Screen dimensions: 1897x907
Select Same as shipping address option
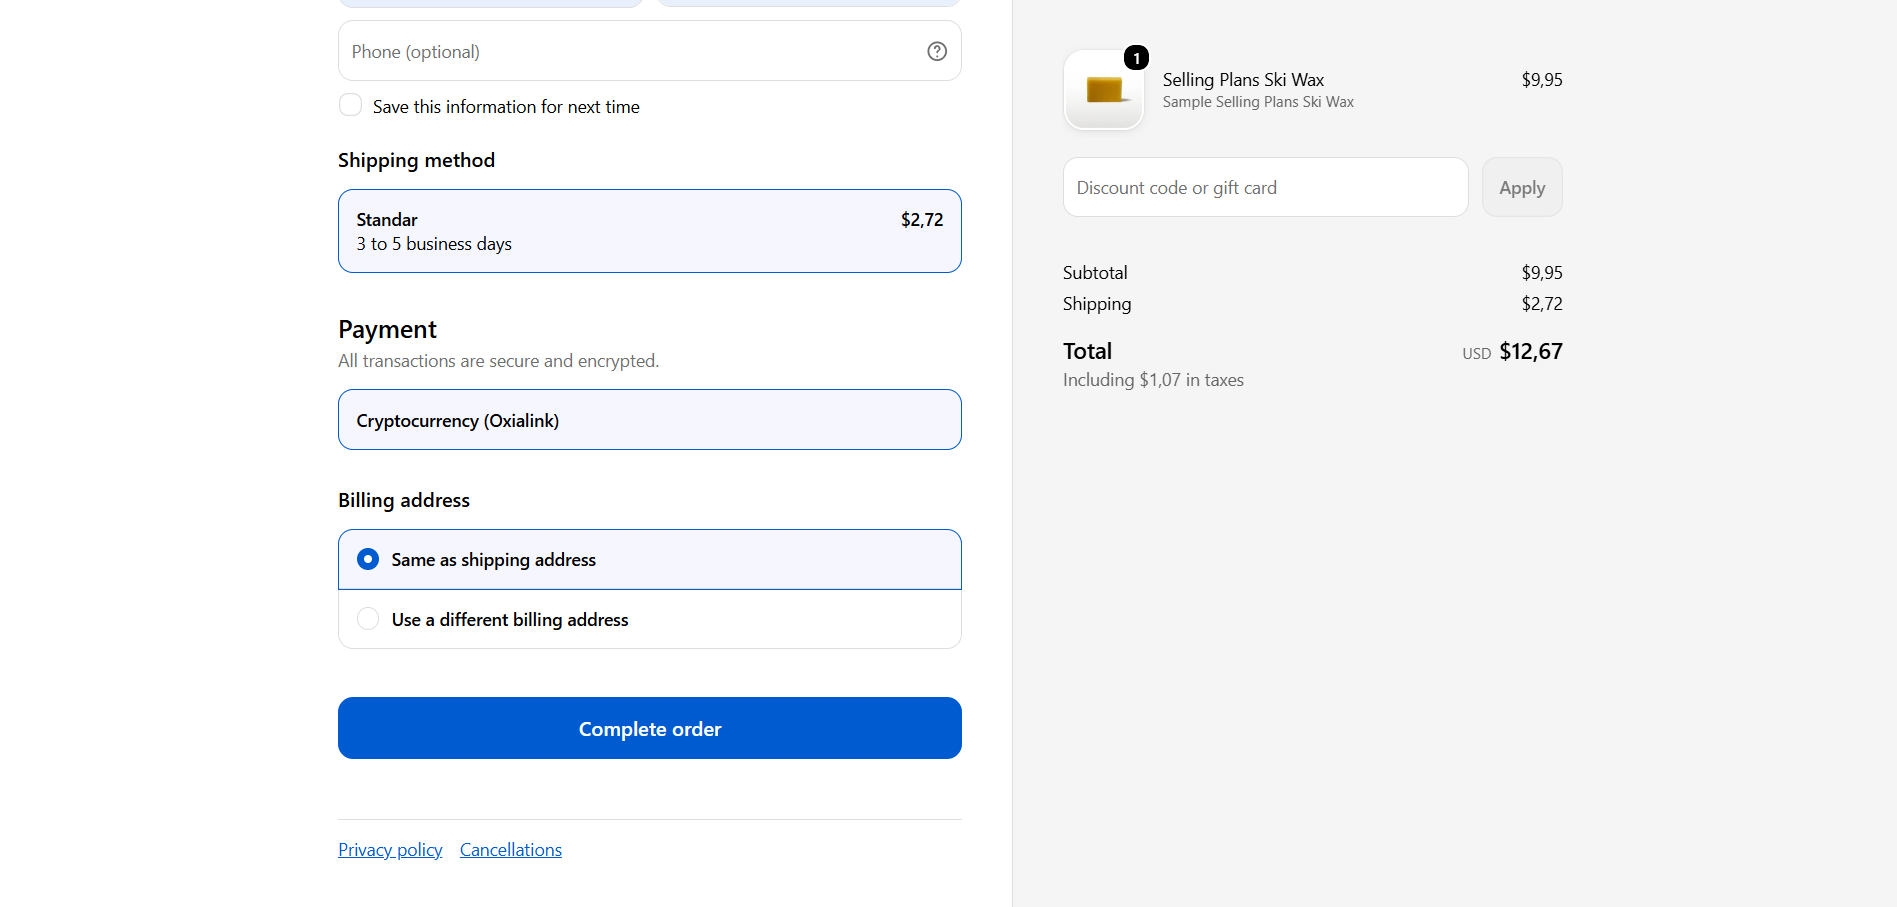point(650,559)
